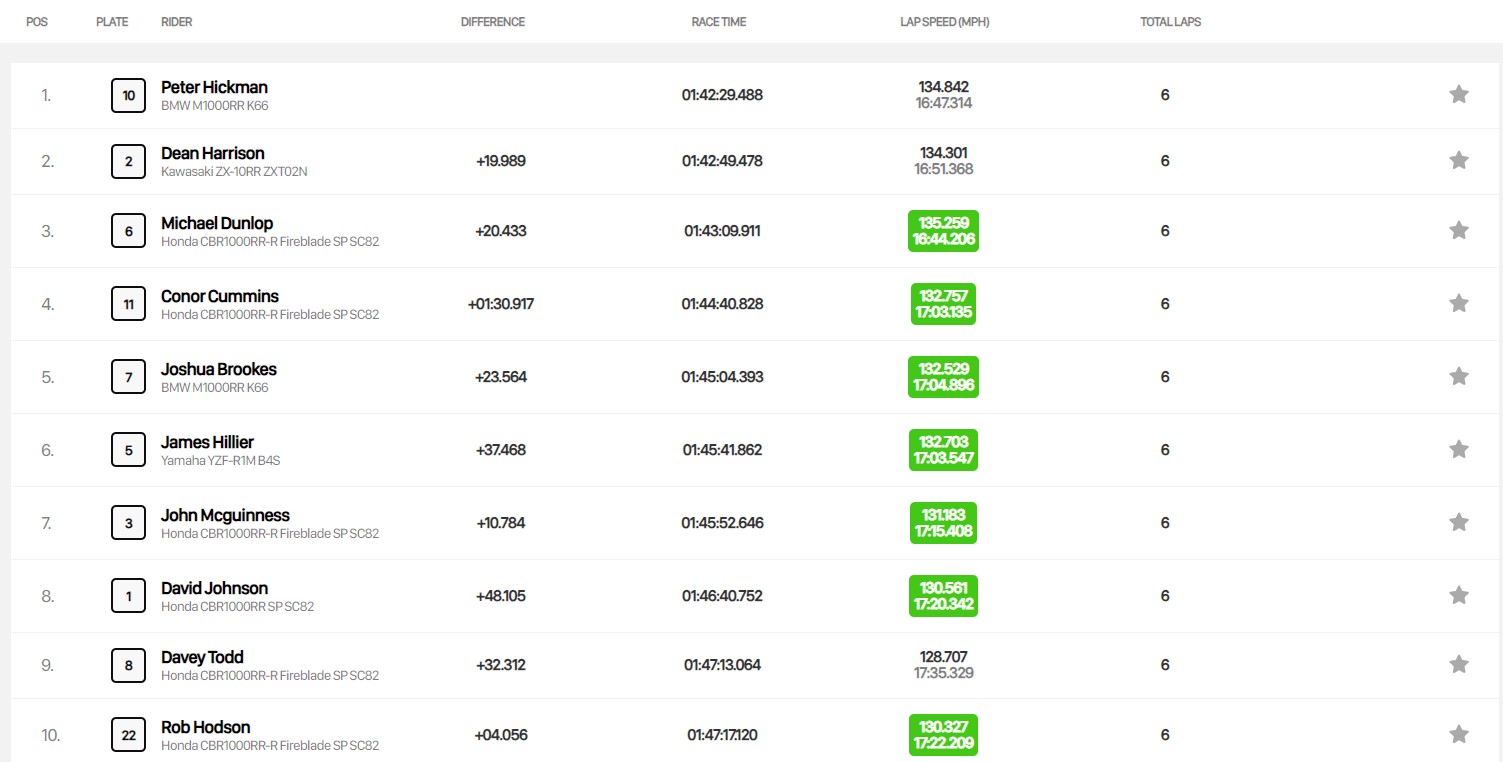Toggle favorite star for Rob Hodson
This screenshot has width=1503, height=762.
[x=1458, y=735]
